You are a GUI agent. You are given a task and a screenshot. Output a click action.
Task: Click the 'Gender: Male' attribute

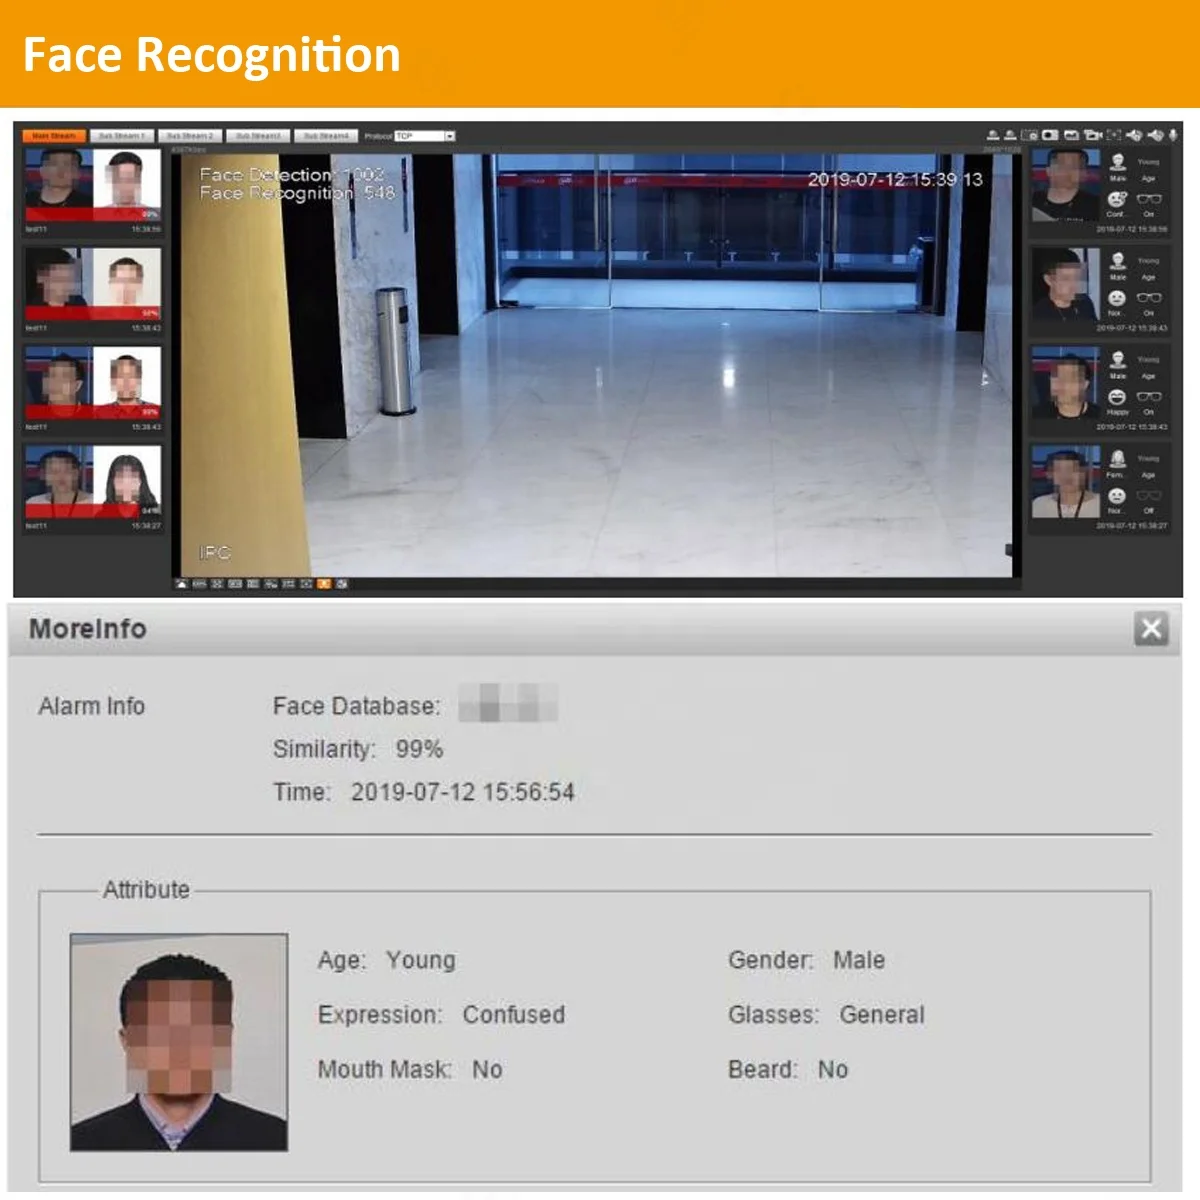point(806,960)
